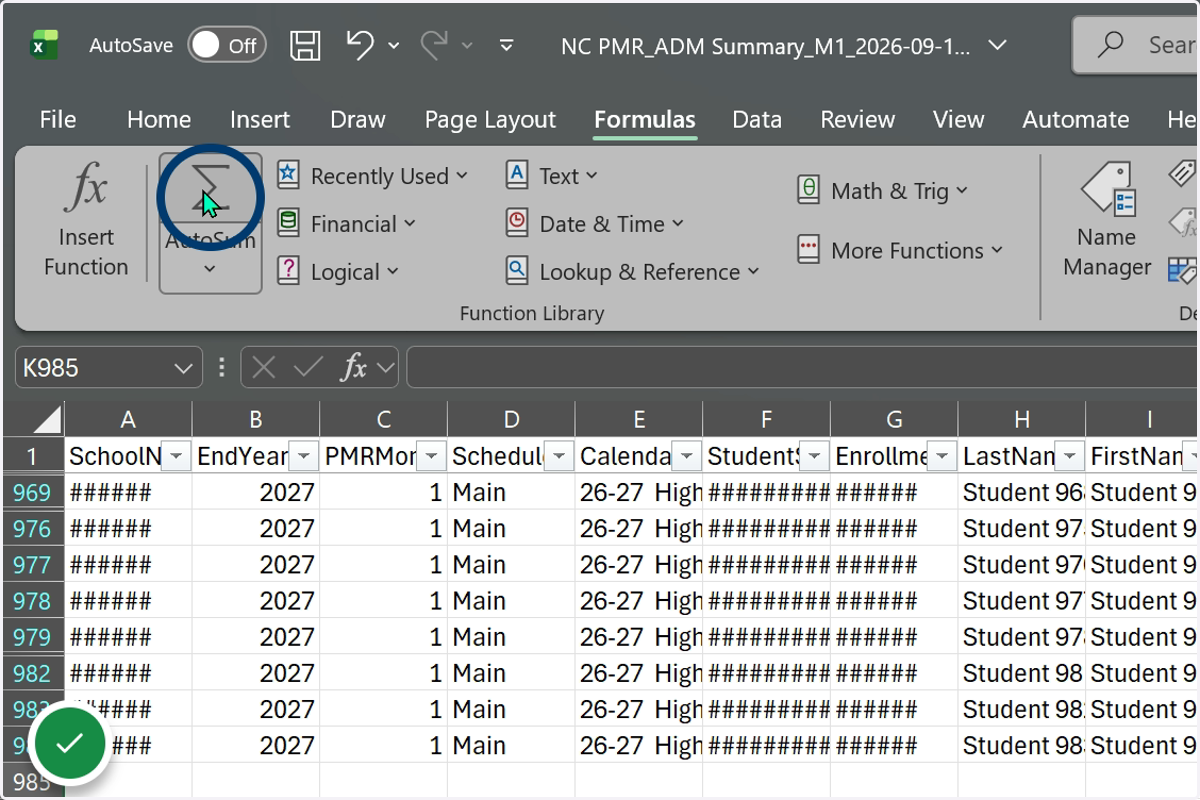Select column H header
The image size is (1200, 800).
coord(1021,420)
